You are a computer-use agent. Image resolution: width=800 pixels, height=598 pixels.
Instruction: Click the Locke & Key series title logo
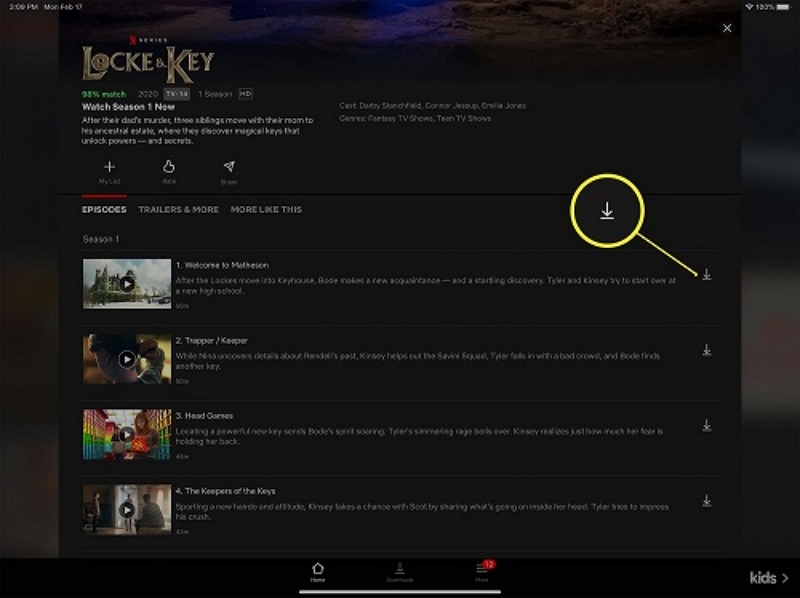[x=148, y=62]
